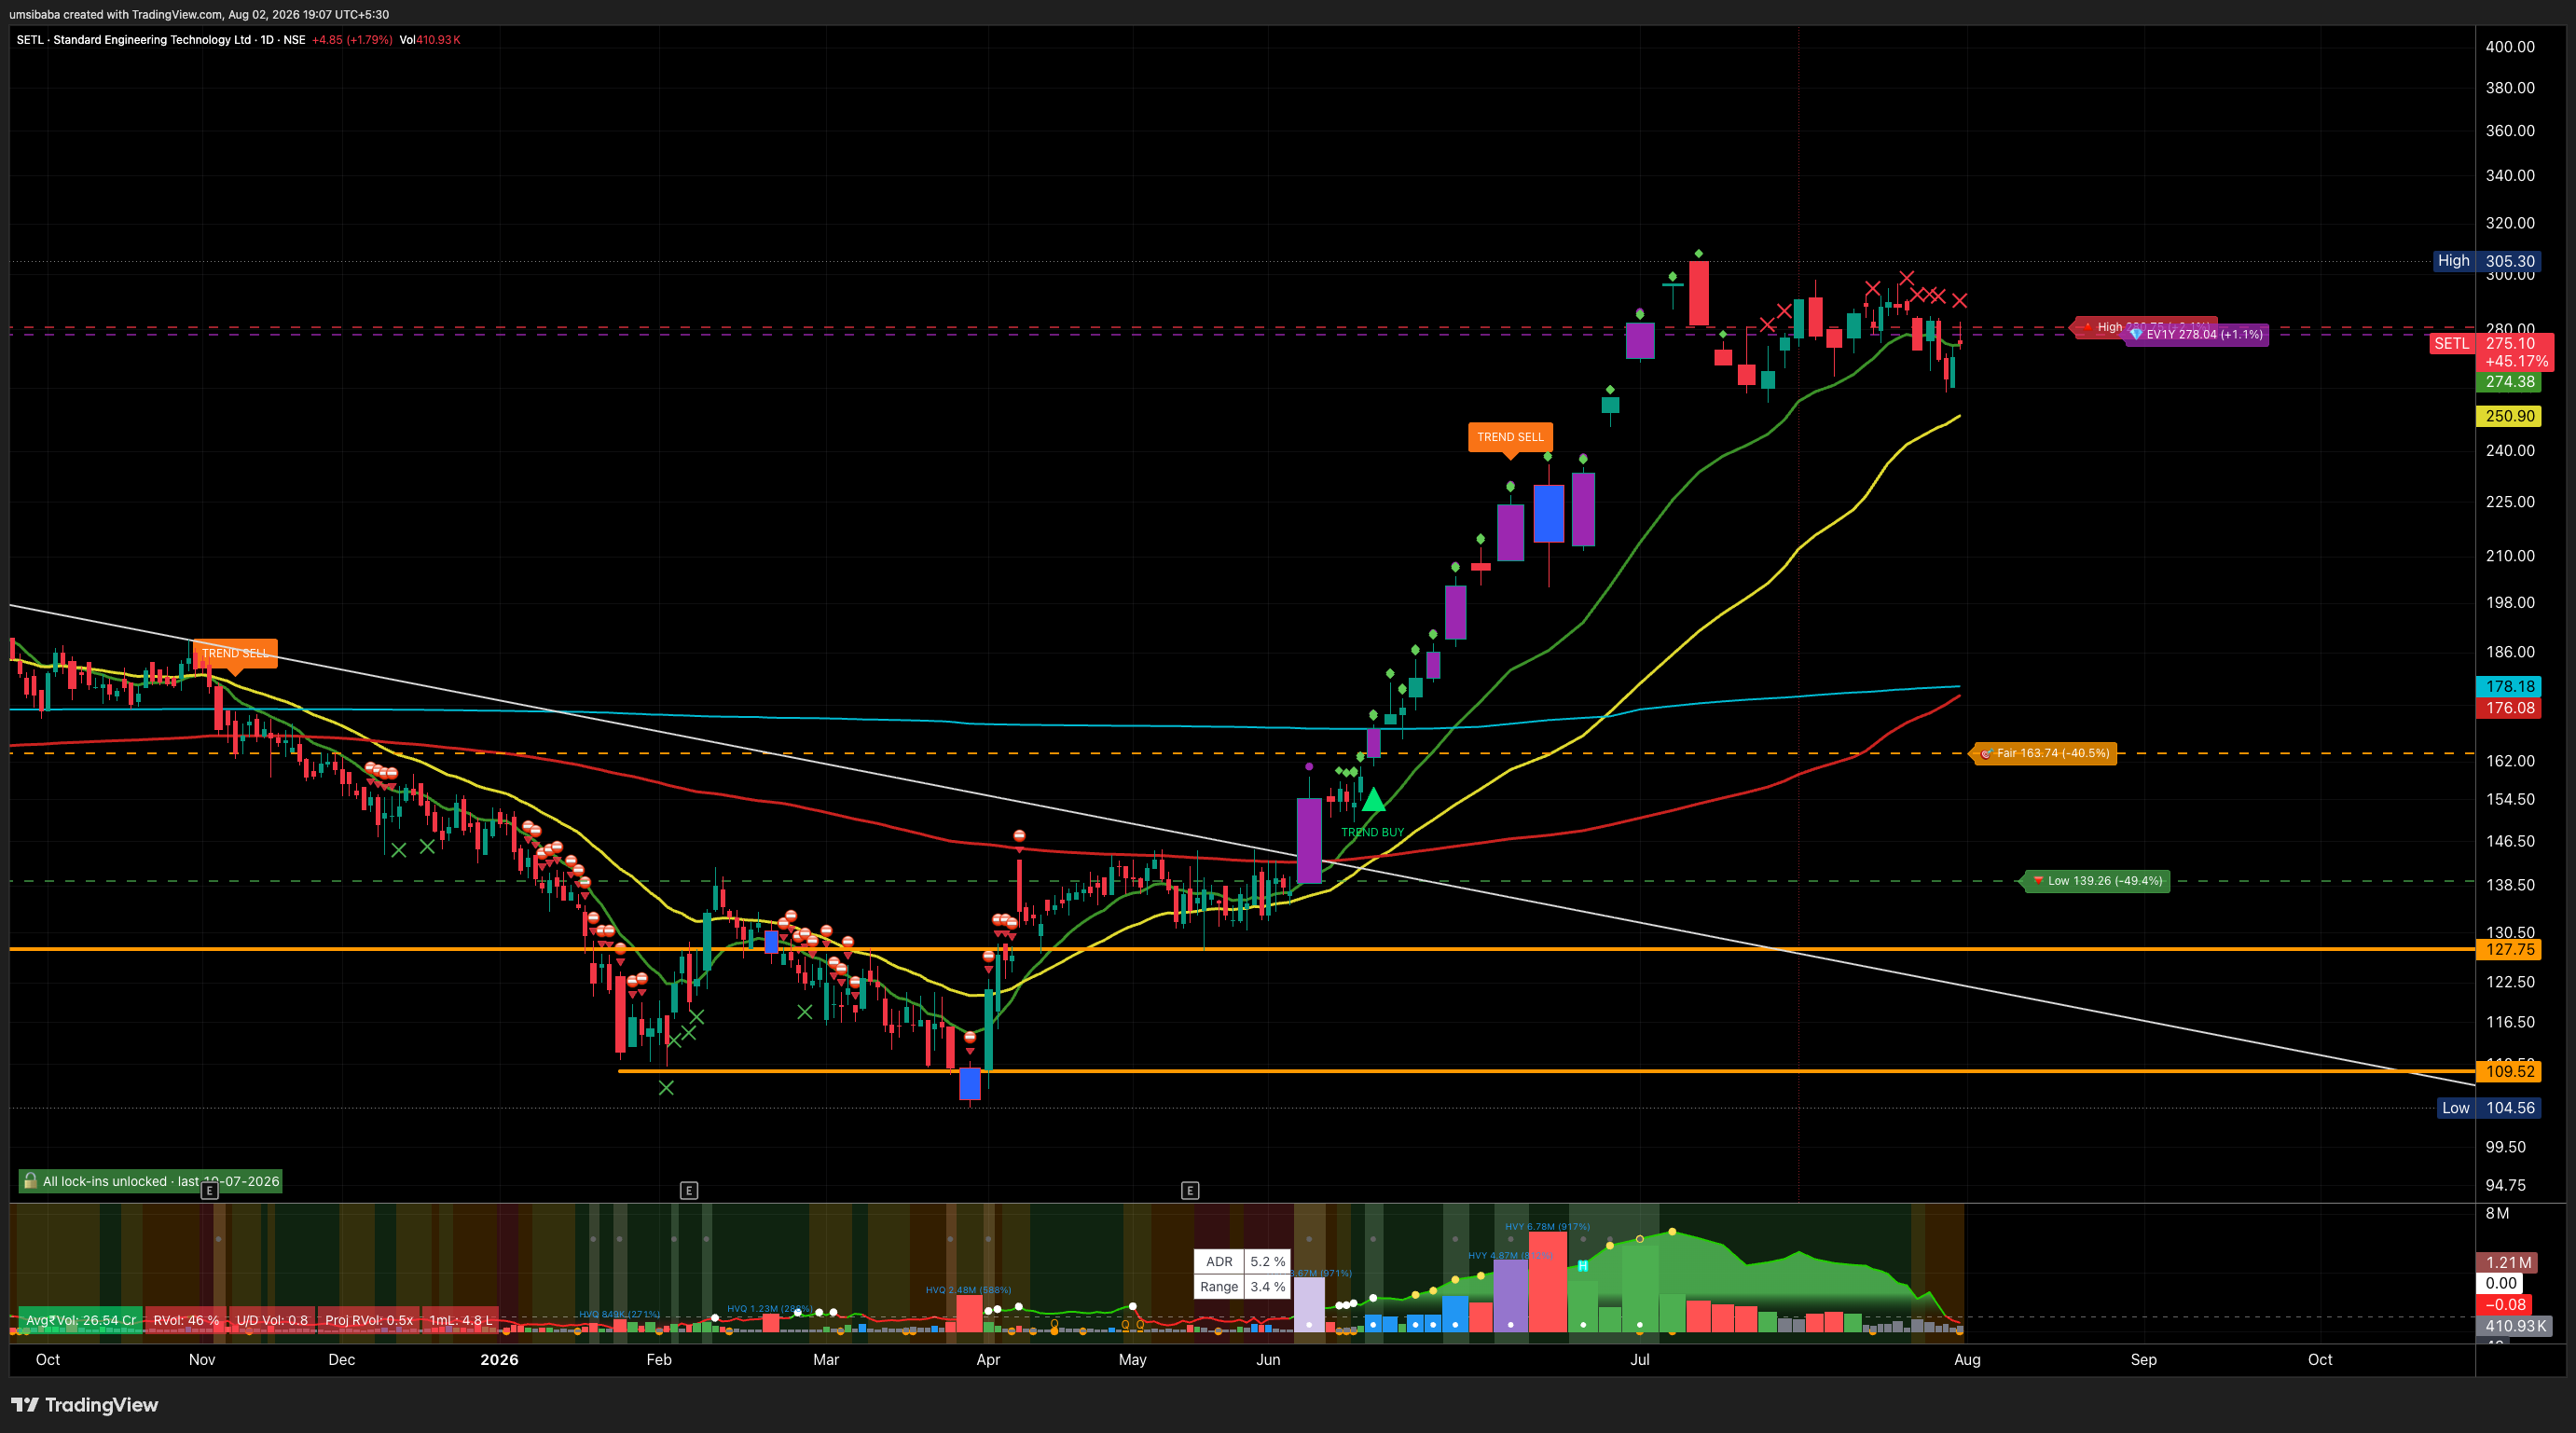The image size is (2576, 1433).
Task: Click the 'NSE' exchange text in the header
Action: pyautogui.click(x=294, y=40)
